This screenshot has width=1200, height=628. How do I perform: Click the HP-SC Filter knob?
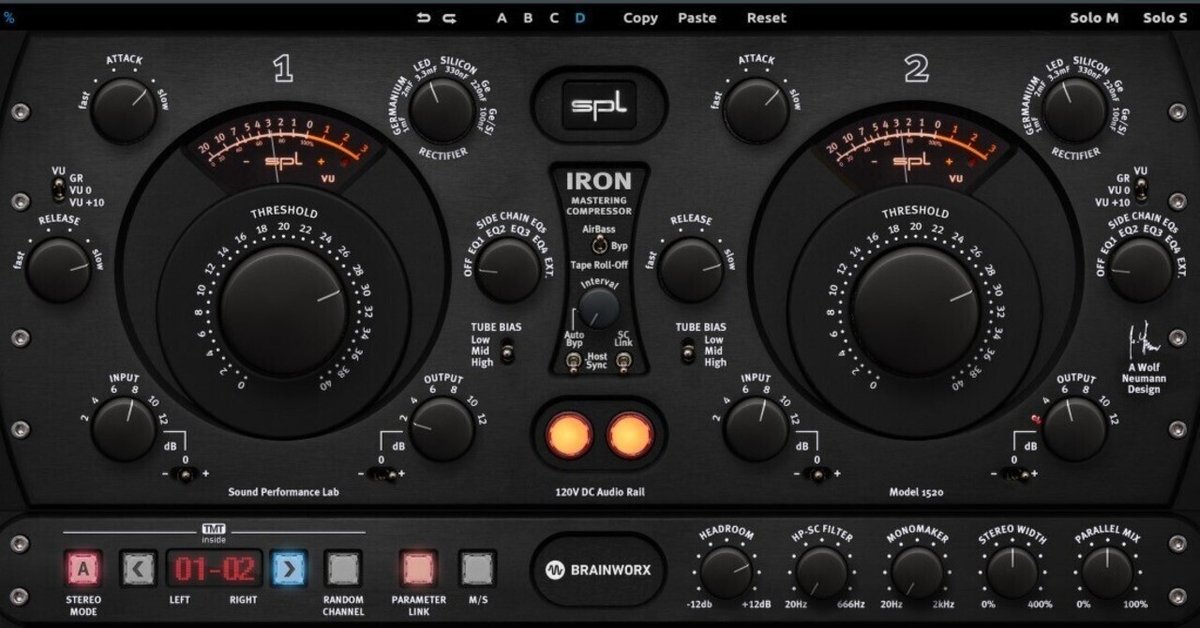[821, 573]
